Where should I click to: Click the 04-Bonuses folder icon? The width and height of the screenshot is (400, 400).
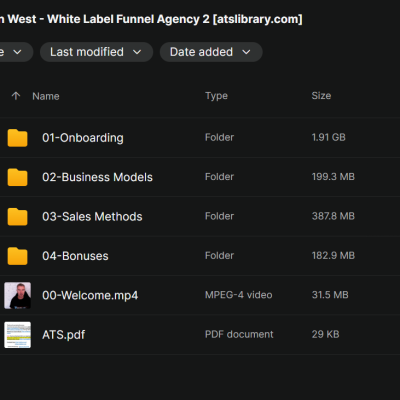pos(17,256)
